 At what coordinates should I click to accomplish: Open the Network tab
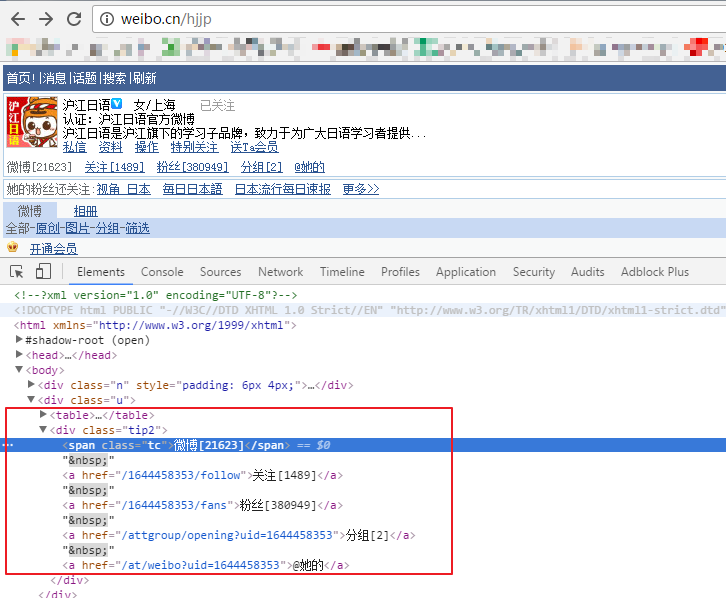[x=281, y=272]
